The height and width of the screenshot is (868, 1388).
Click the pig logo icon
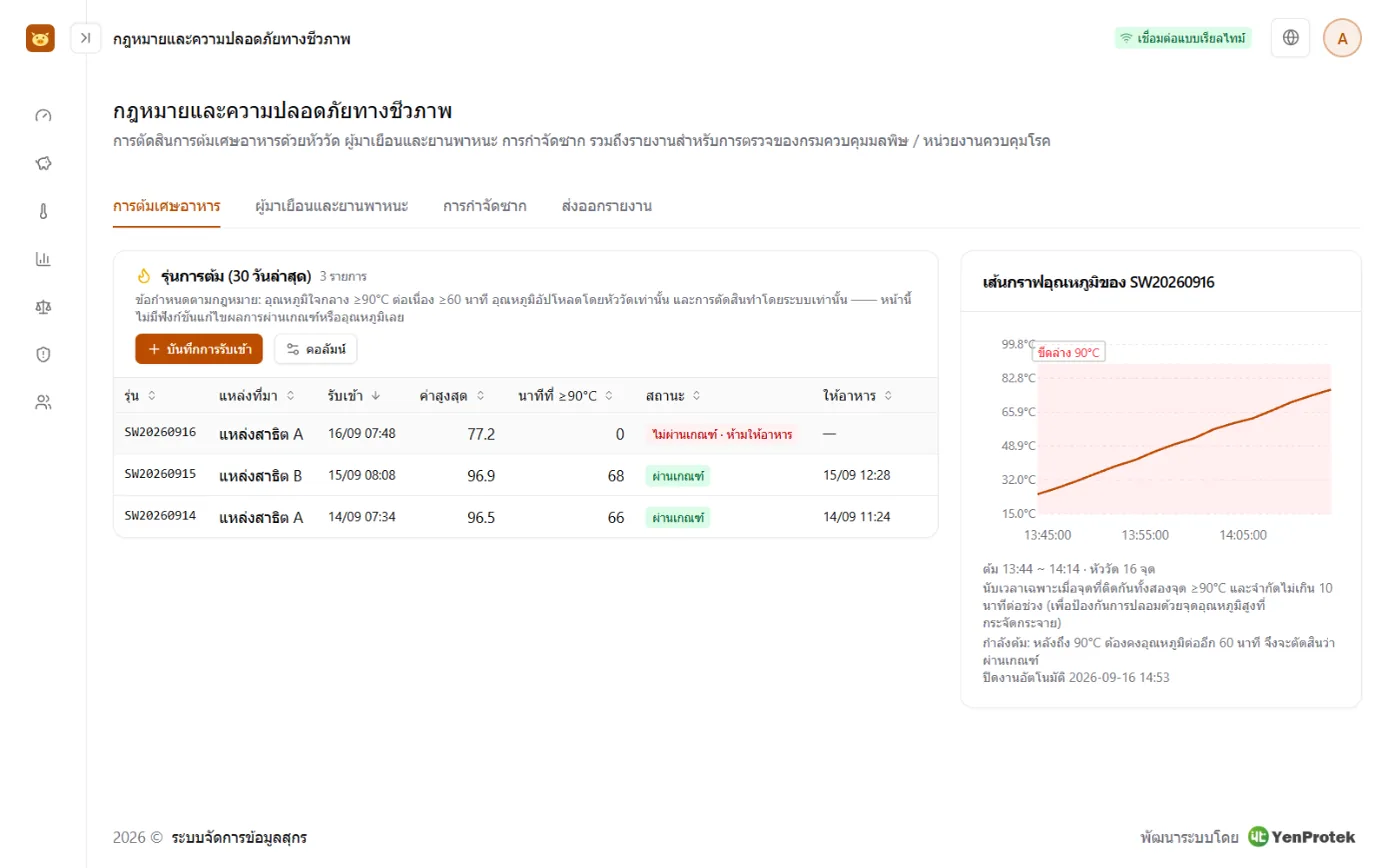[x=40, y=38]
